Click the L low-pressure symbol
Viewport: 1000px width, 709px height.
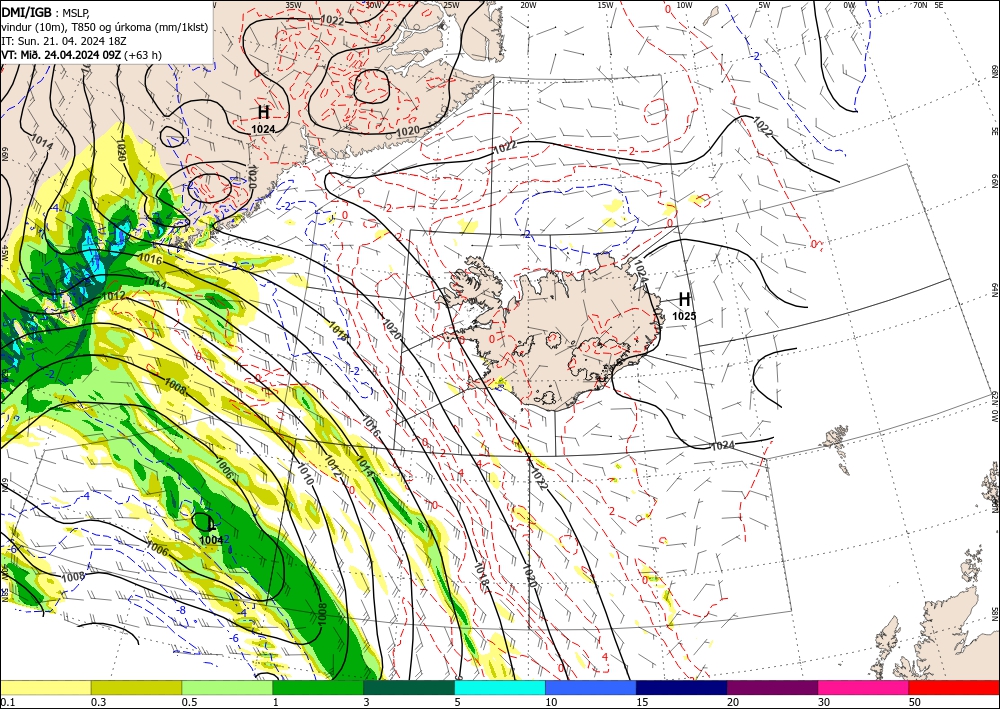coord(210,524)
